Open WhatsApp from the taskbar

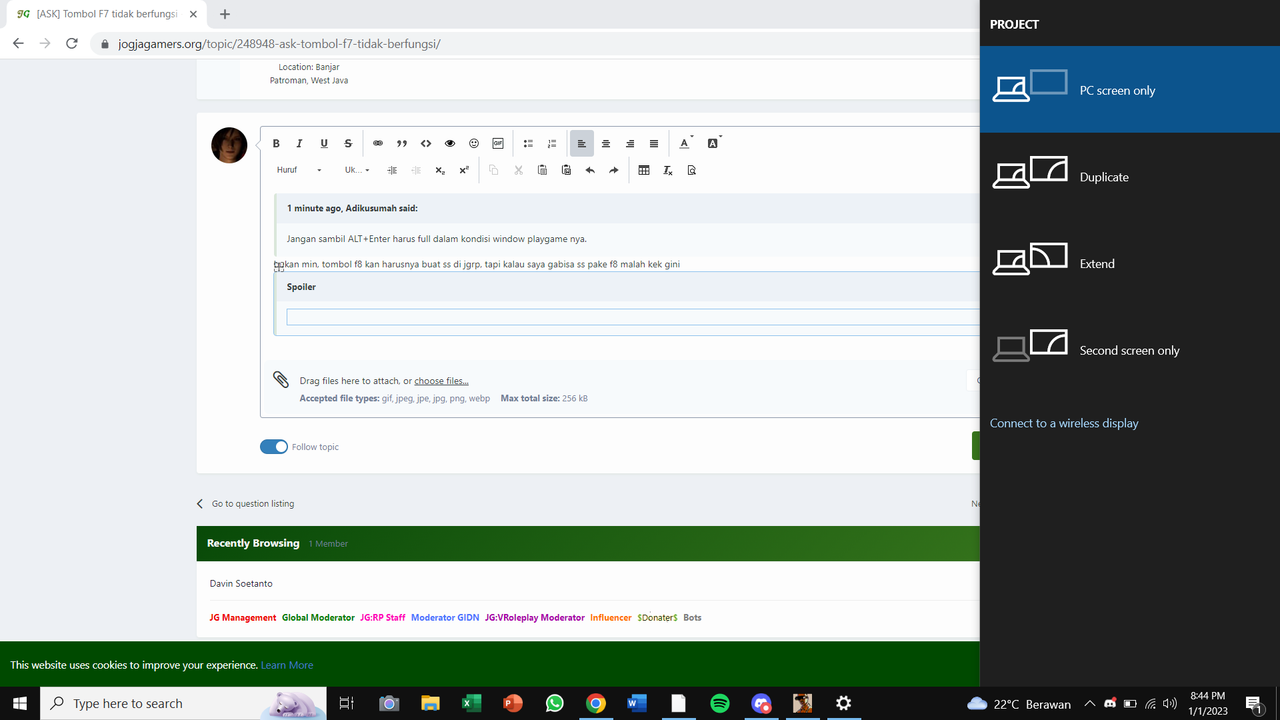[x=555, y=704]
